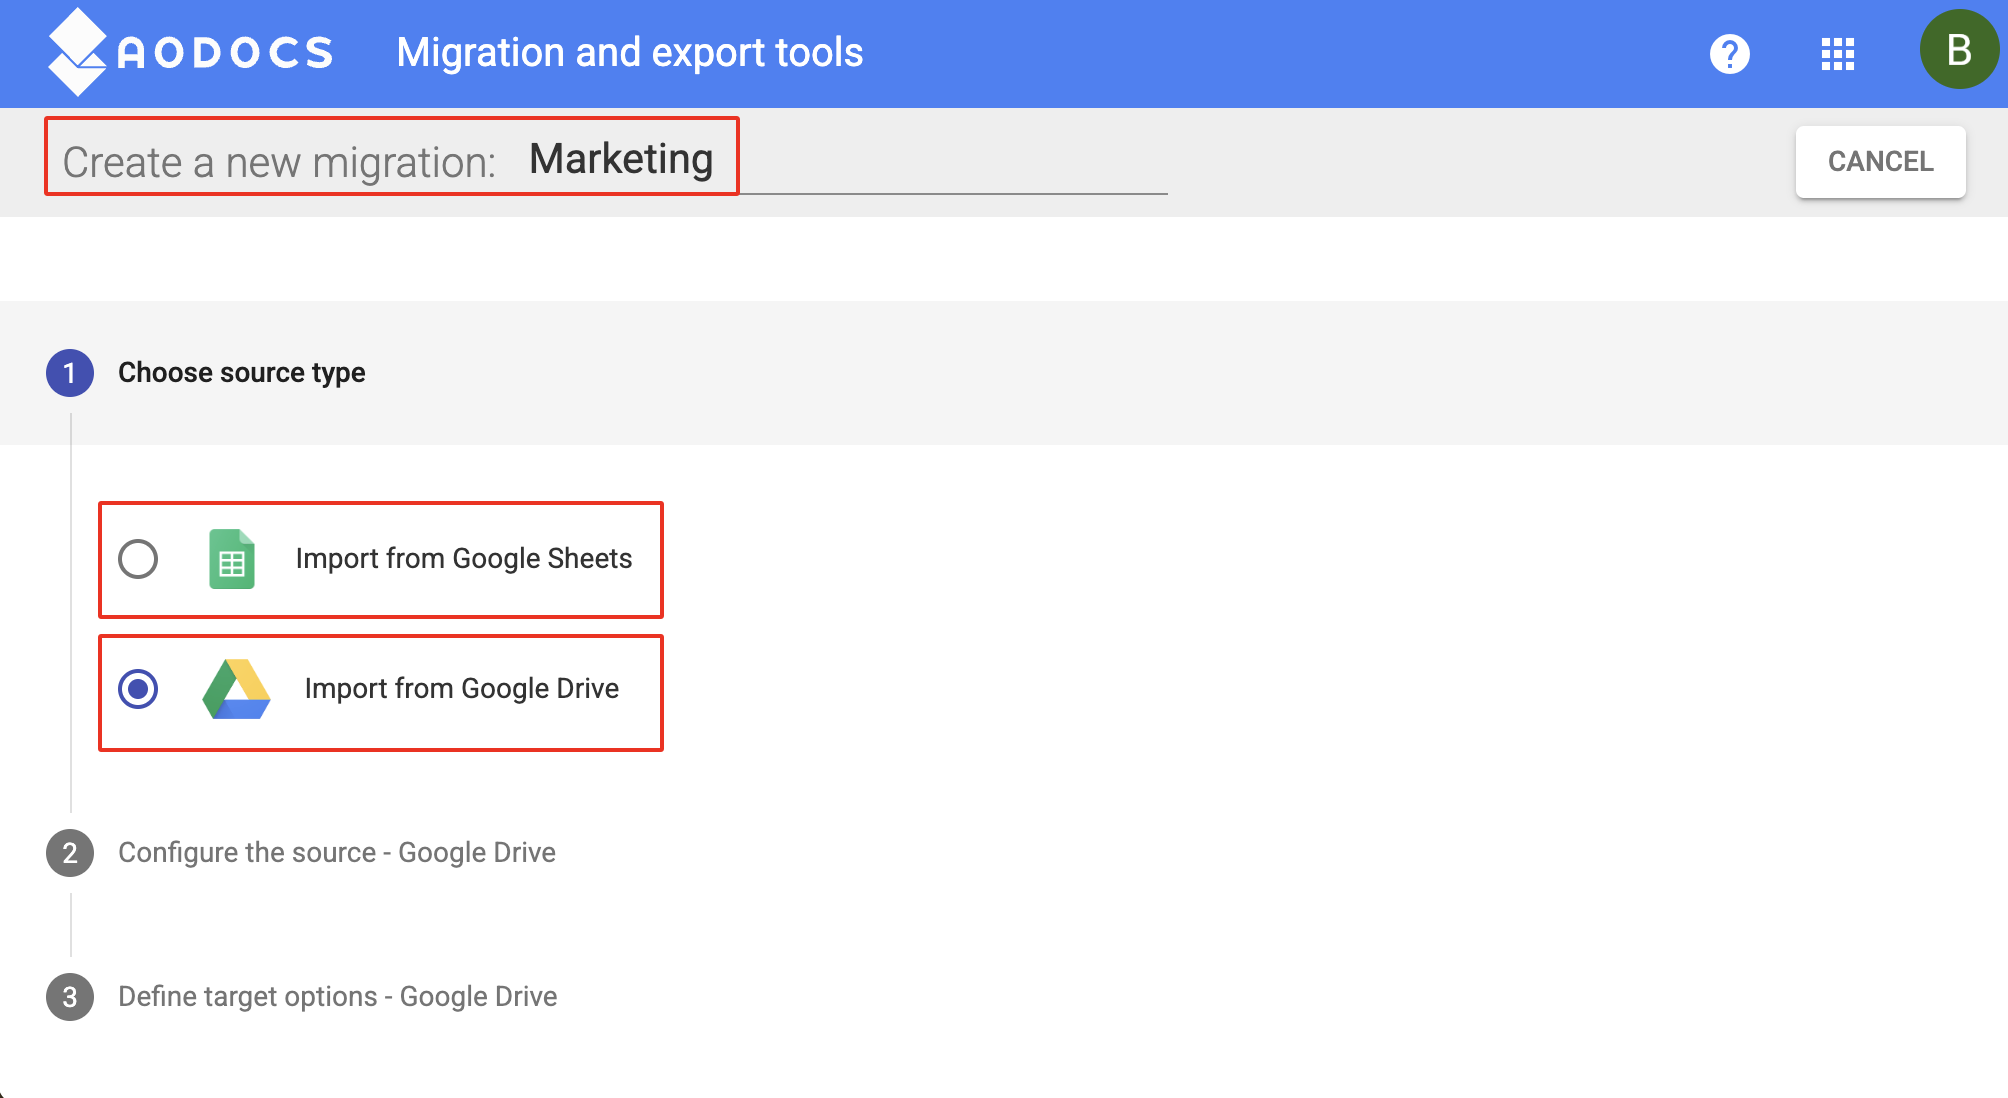Viewport: 2008px width, 1098px height.
Task: Click the Import from Google Sheets label
Action: pos(464,559)
